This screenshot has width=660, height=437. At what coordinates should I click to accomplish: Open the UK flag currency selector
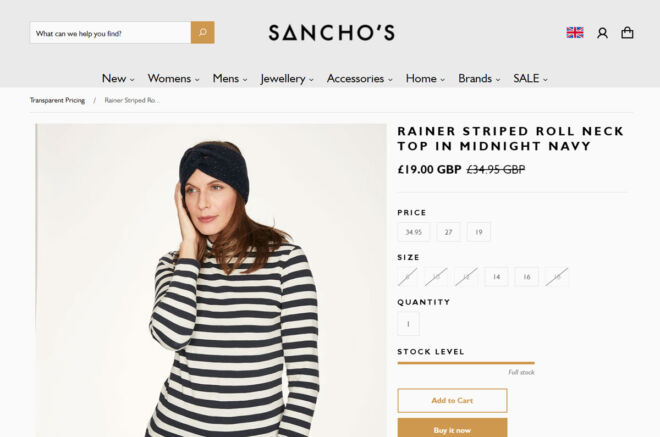[575, 33]
